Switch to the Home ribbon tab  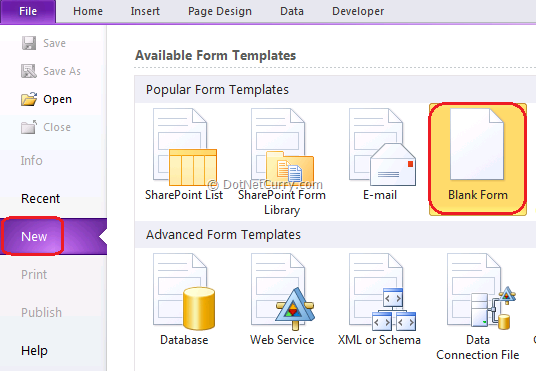click(x=88, y=11)
